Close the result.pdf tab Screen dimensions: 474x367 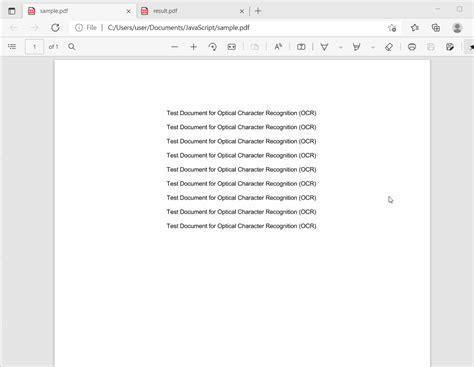pyautogui.click(x=242, y=11)
